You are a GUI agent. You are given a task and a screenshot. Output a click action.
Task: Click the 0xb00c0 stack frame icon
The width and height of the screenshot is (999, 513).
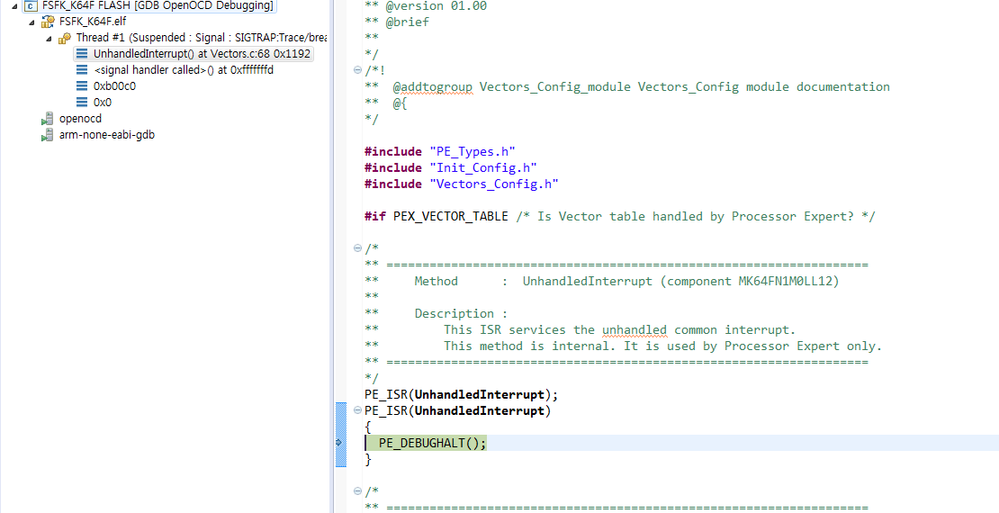(82, 86)
